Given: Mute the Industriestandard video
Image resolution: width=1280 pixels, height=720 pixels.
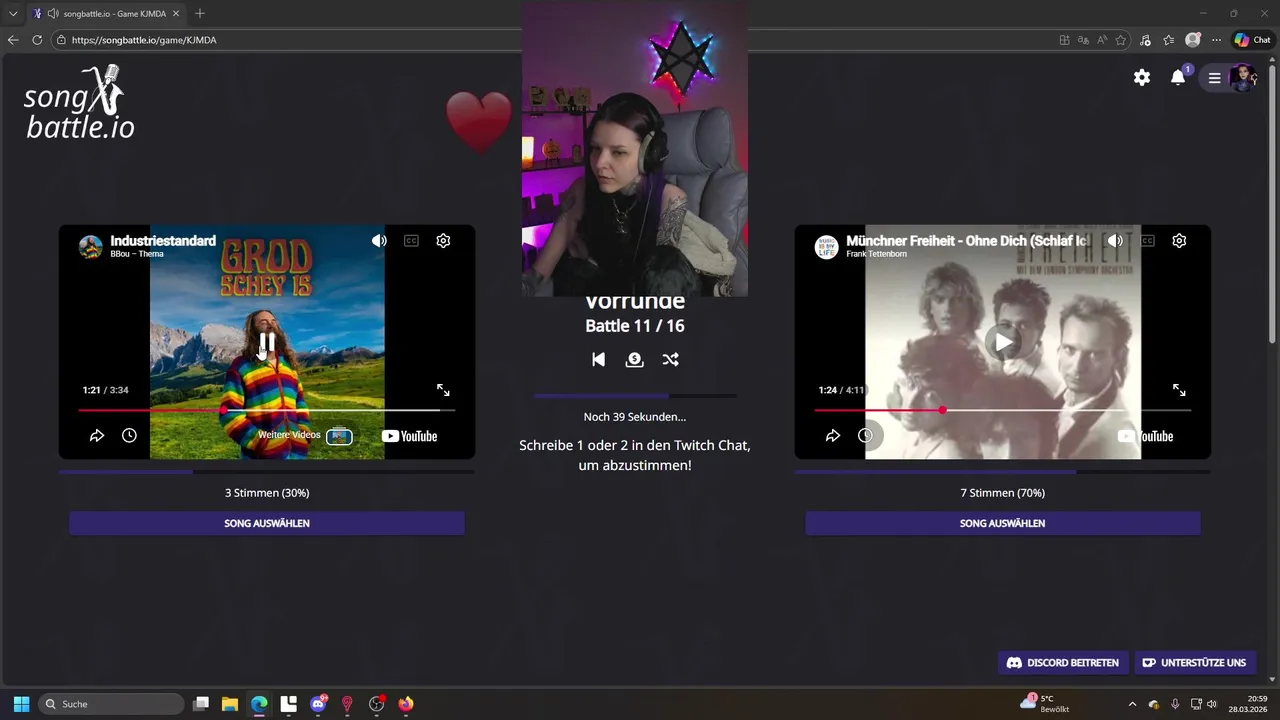Looking at the screenshot, I should click(379, 241).
